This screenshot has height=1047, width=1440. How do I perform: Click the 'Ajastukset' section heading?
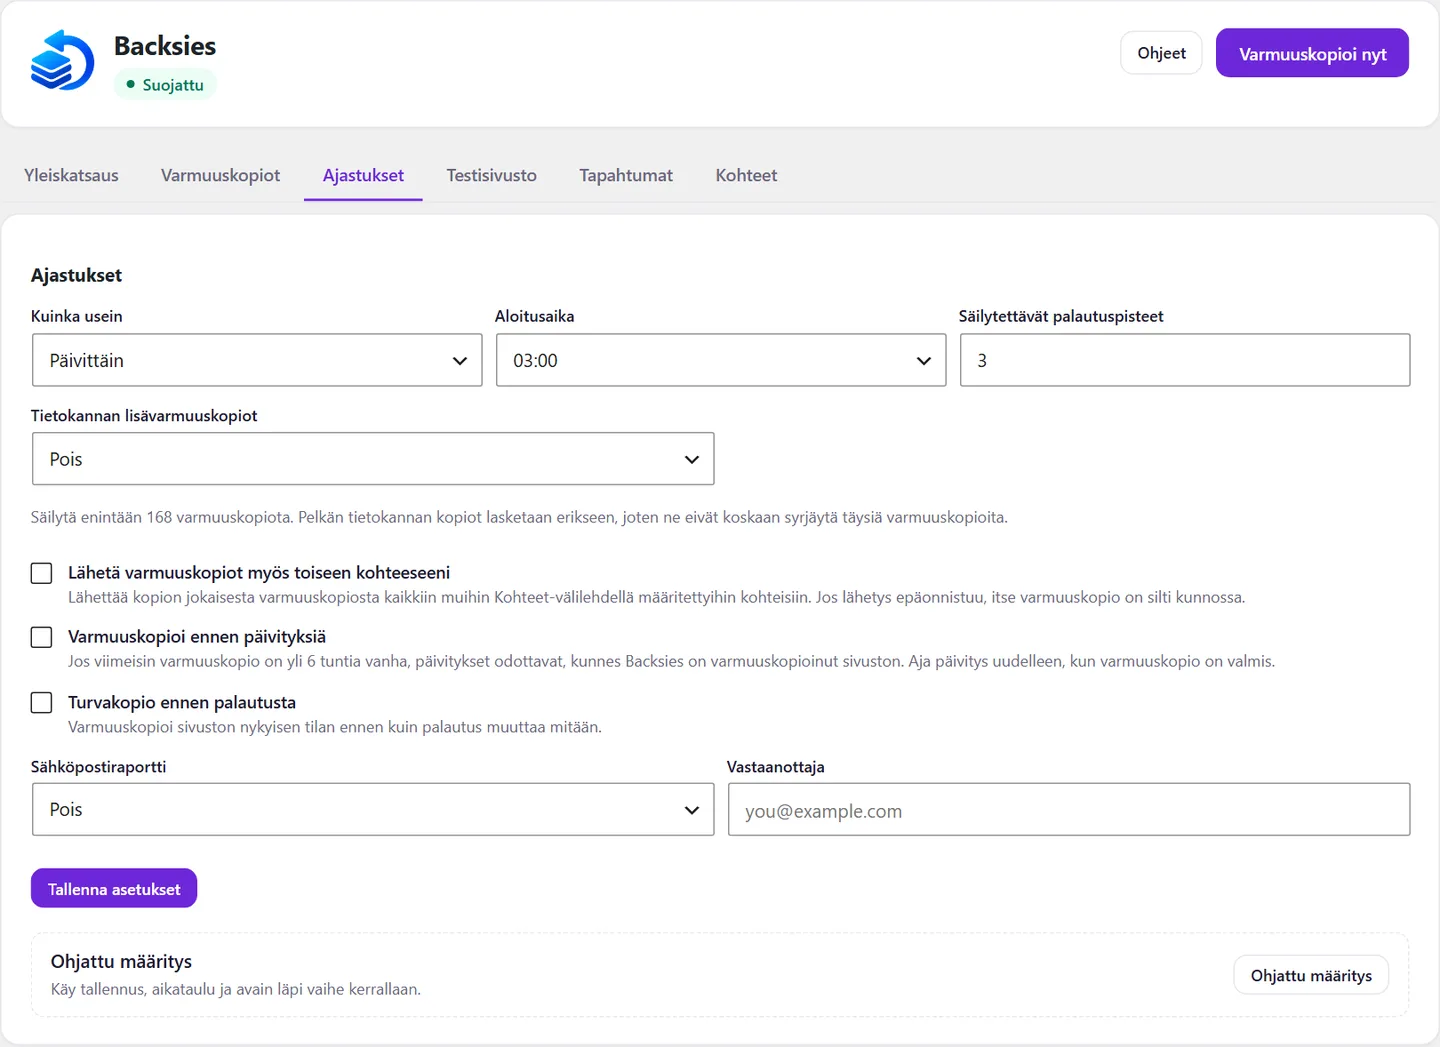(x=76, y=275)
